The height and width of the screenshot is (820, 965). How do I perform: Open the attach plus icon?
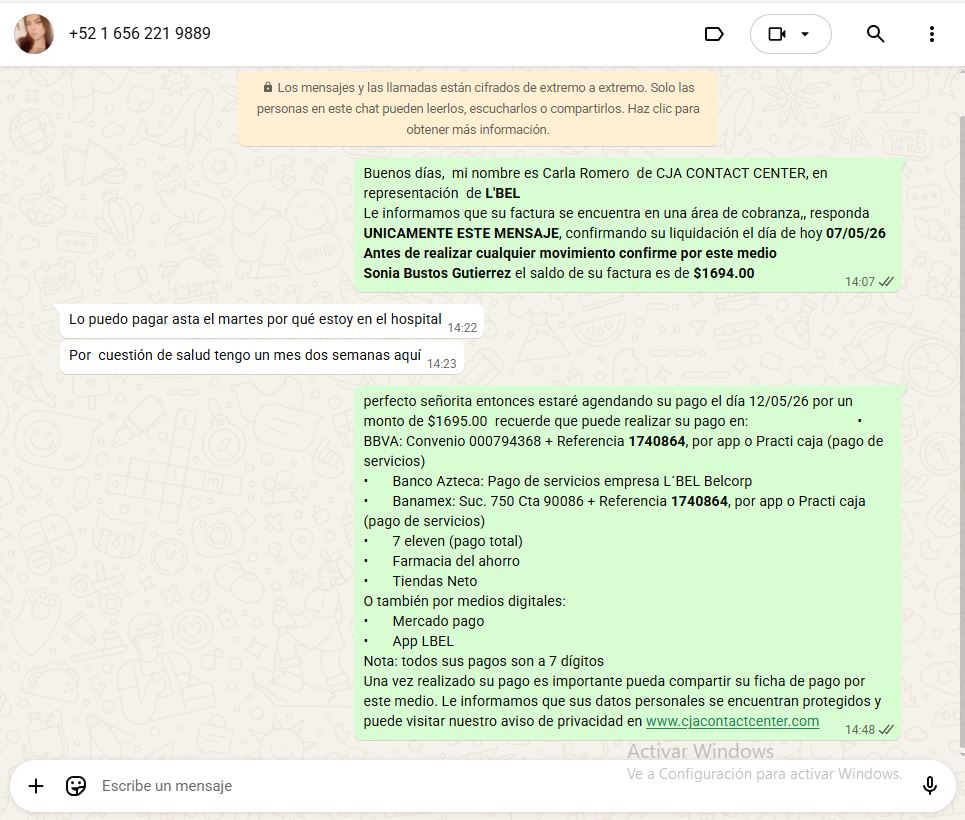point(36,786)
